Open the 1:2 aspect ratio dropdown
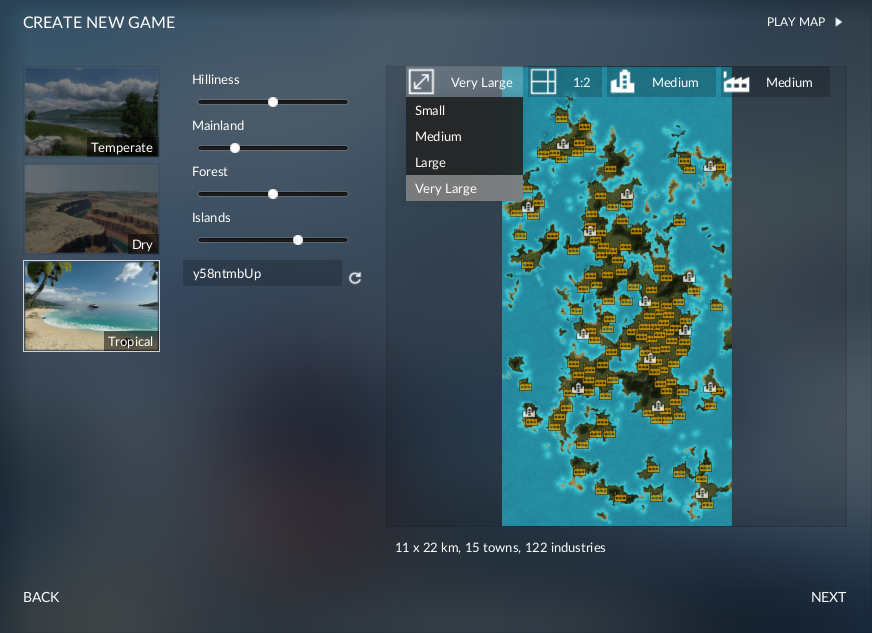Screen dimensions: 872x633 564,82
